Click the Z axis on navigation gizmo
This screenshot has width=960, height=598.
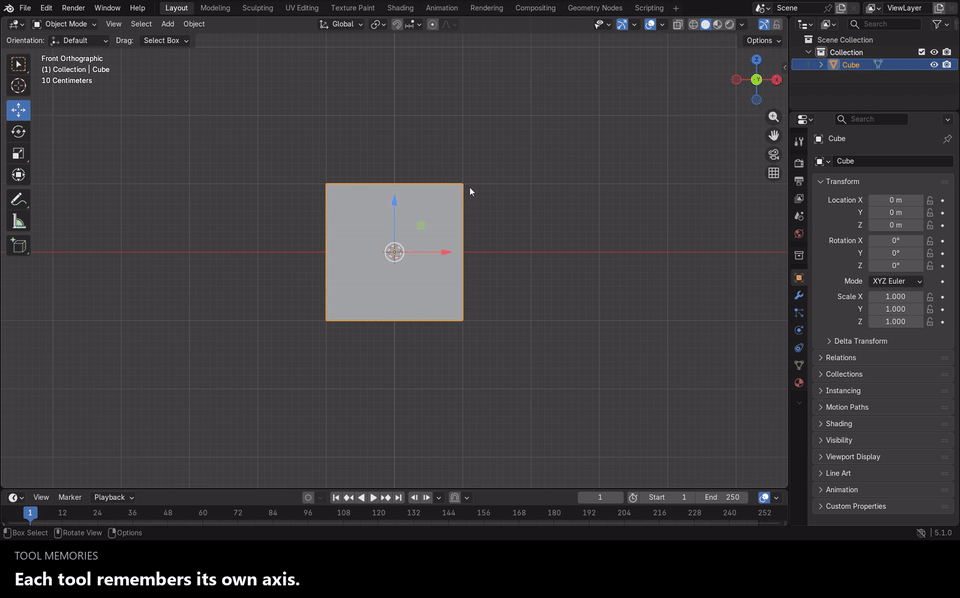(757, 59)
